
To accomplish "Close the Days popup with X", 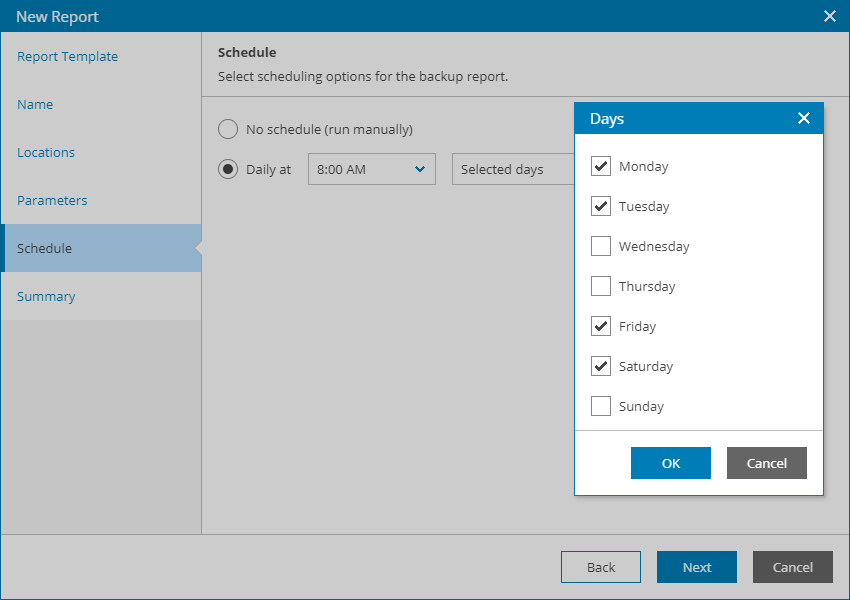I will click(x=804, y=118).
